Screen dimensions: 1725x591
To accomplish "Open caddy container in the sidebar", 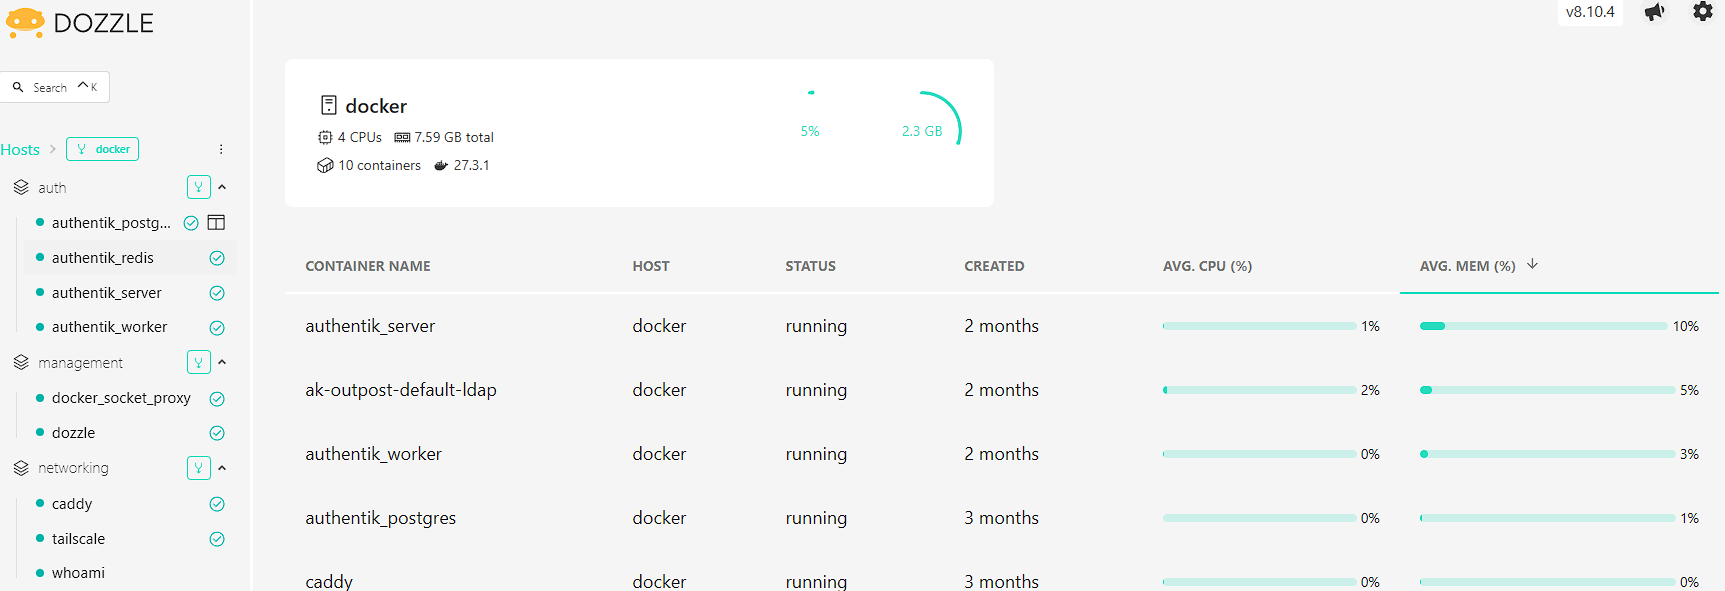I will (72, 504).
